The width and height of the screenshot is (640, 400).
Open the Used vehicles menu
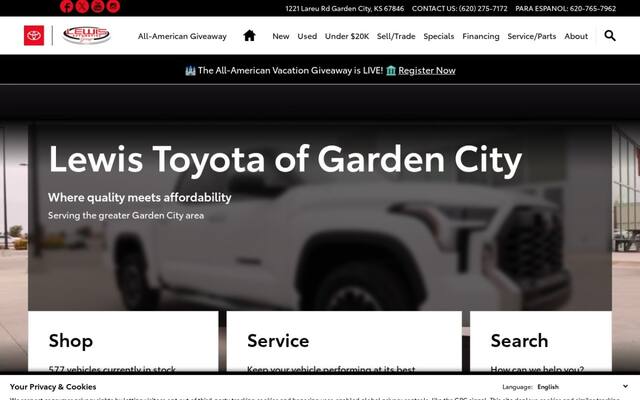coord(307,36)
